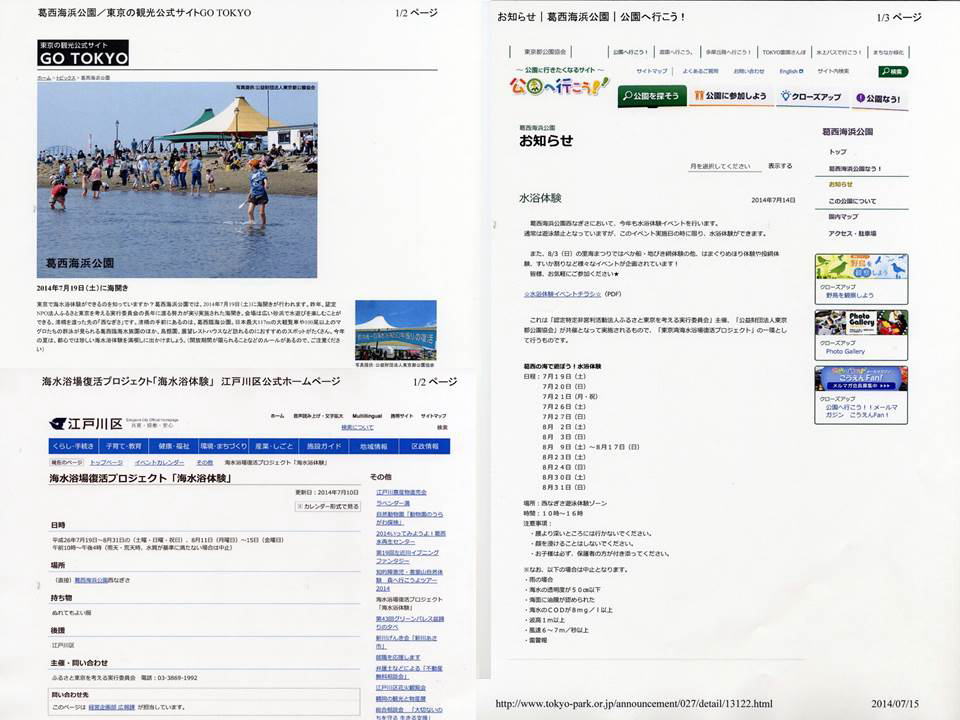Click the 葛西海浜公園 link under 場所
The width and height of the screenshot is (960, 720).
tap(91, 580)
